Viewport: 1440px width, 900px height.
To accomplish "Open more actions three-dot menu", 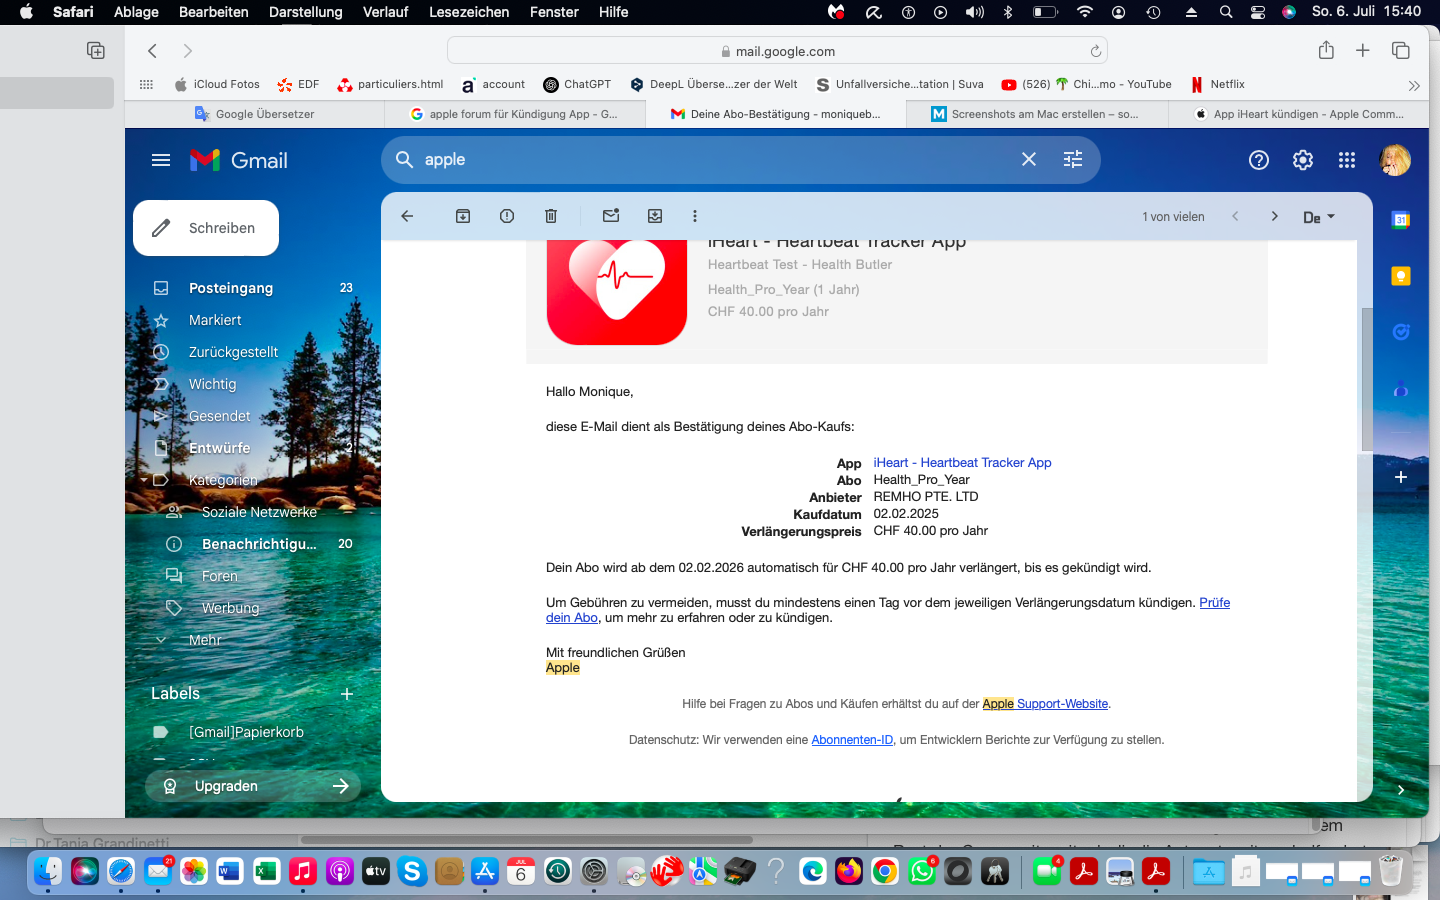I will pyautogui.click(x=695, y=216).
